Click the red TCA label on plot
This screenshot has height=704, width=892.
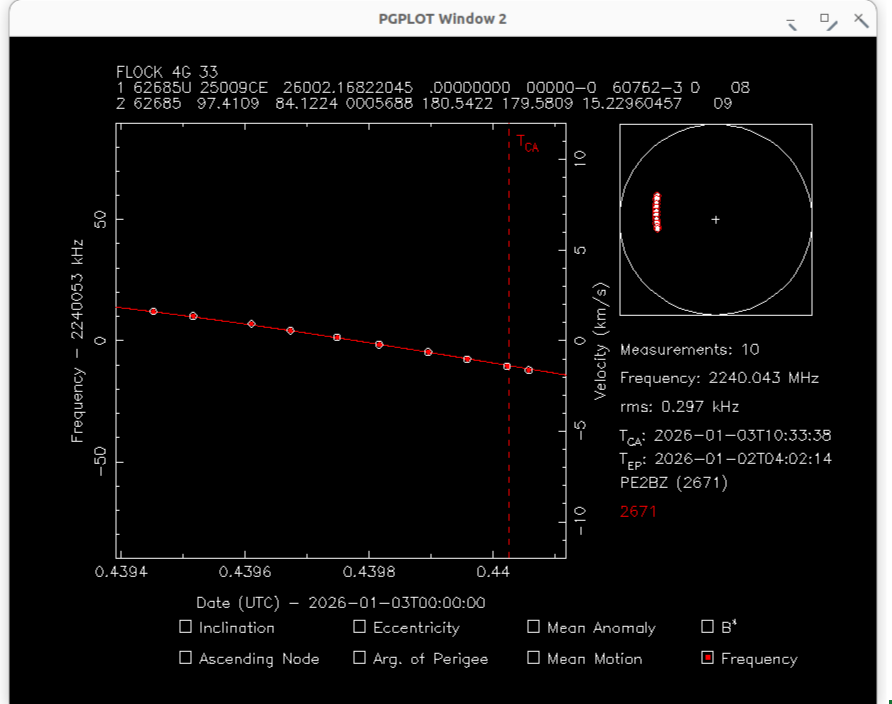click(x=527, y=146)
